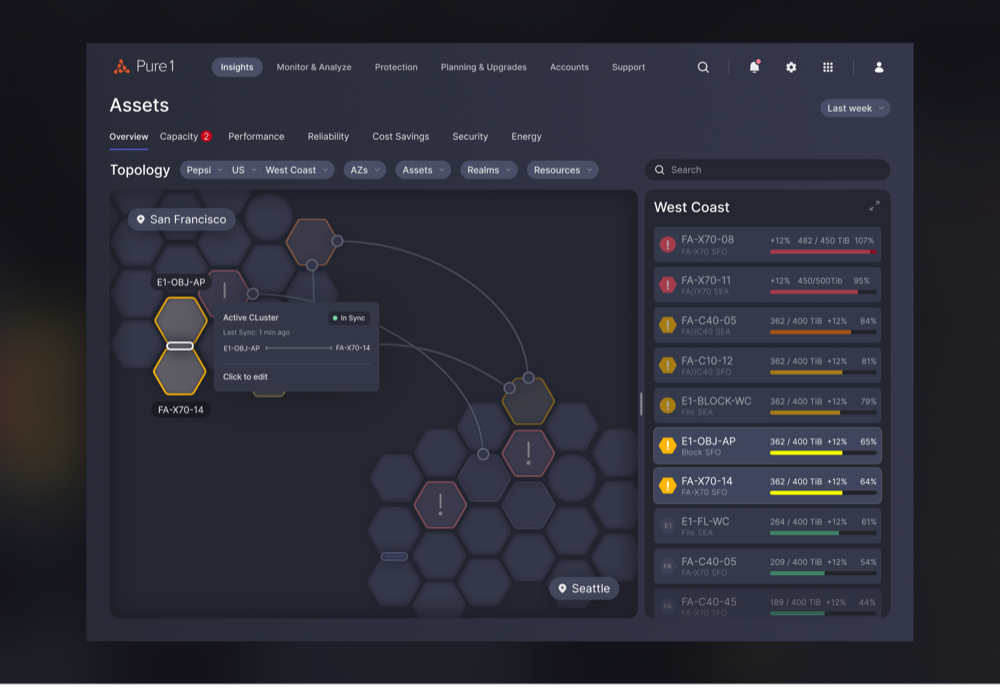
Task: Open the Accounts menu
Action: pyautogui.click(x=569, y=67)
